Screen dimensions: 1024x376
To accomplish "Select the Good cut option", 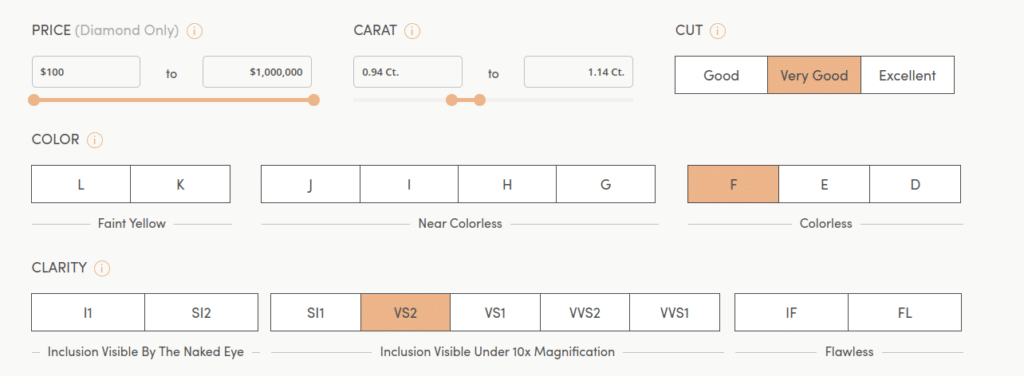I will coord(721,75).
